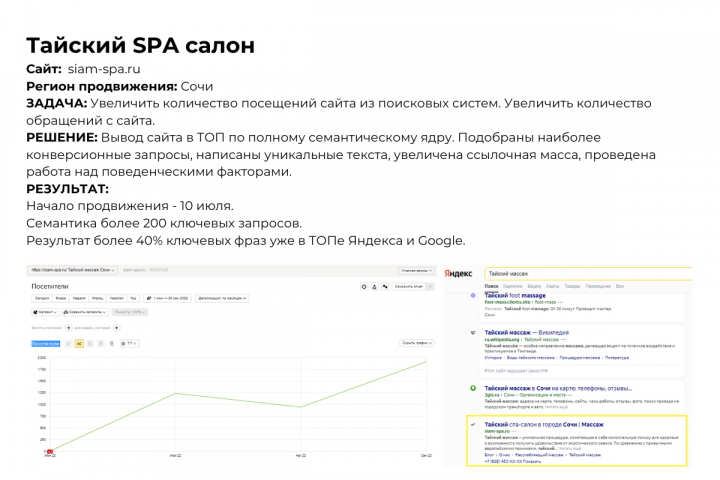720x480 pixels.
Task: Click the 'Тайский SPA салон' slide heading
Action: [x=141, y=45]
